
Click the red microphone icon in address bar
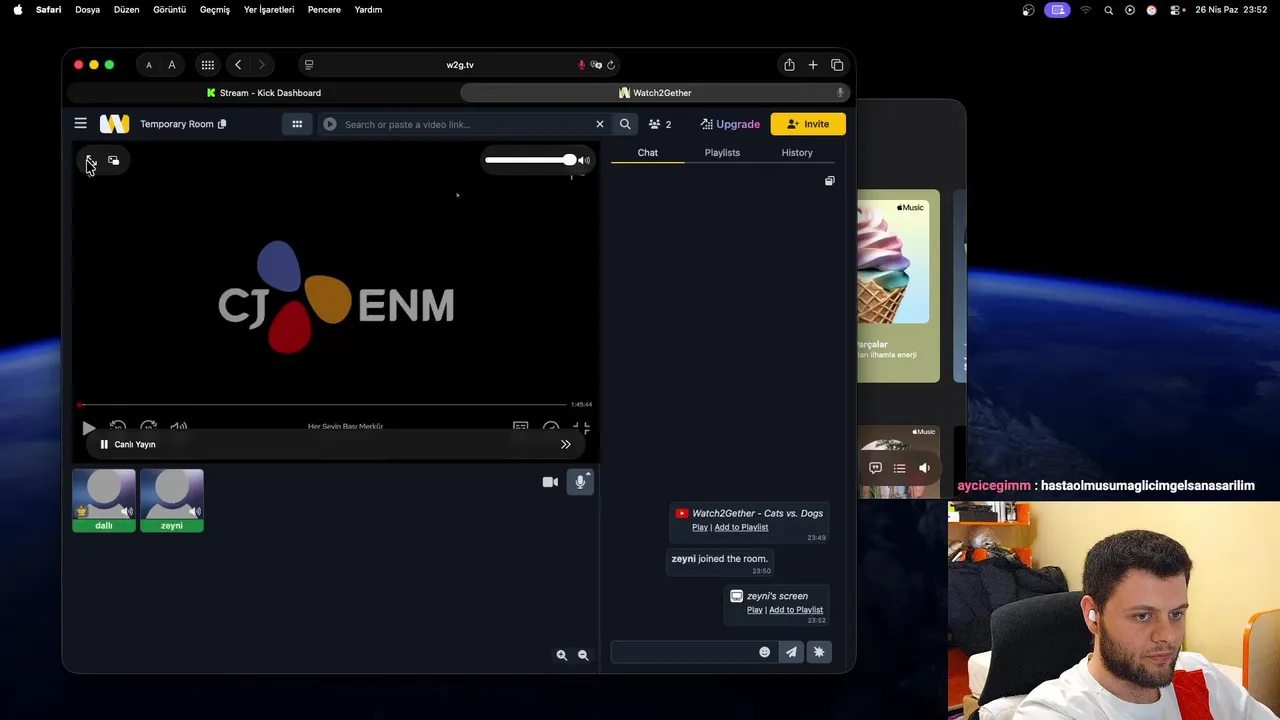(x=581, y=65)
